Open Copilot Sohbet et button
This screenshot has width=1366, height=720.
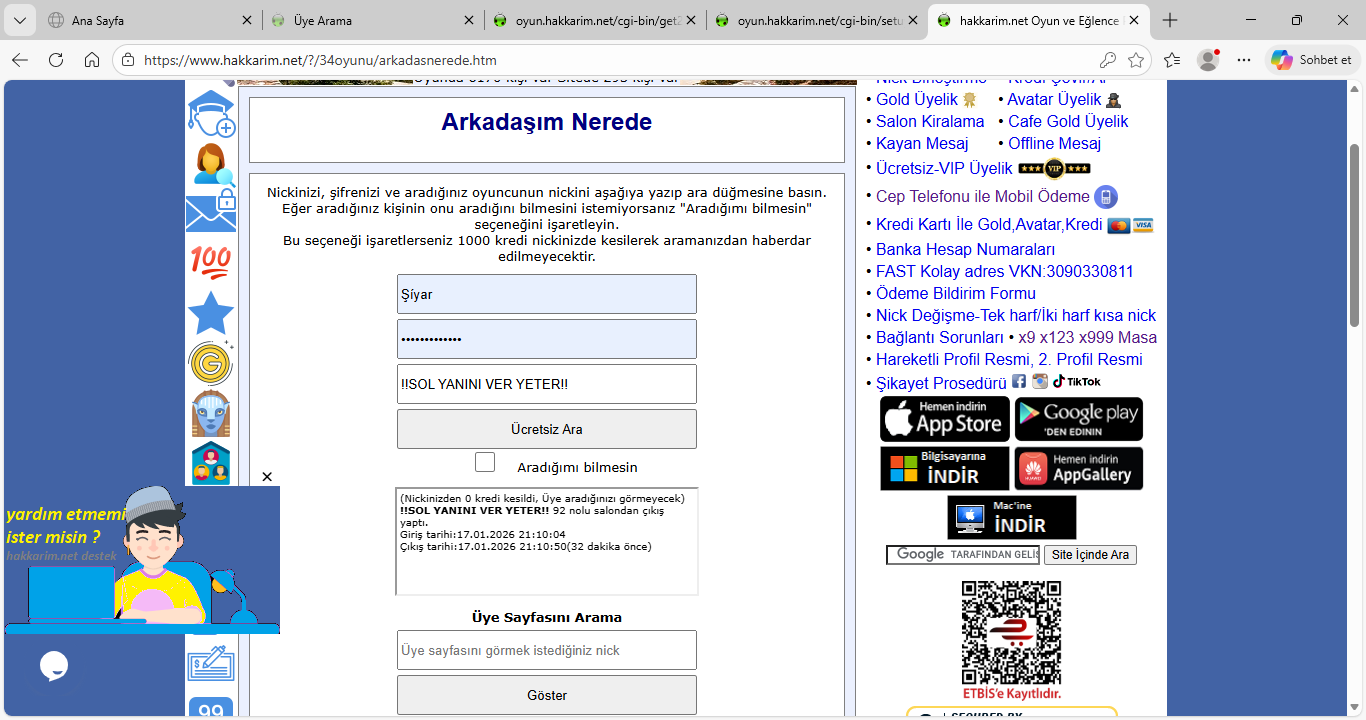pyautogui.click(x=1312, y=60)
